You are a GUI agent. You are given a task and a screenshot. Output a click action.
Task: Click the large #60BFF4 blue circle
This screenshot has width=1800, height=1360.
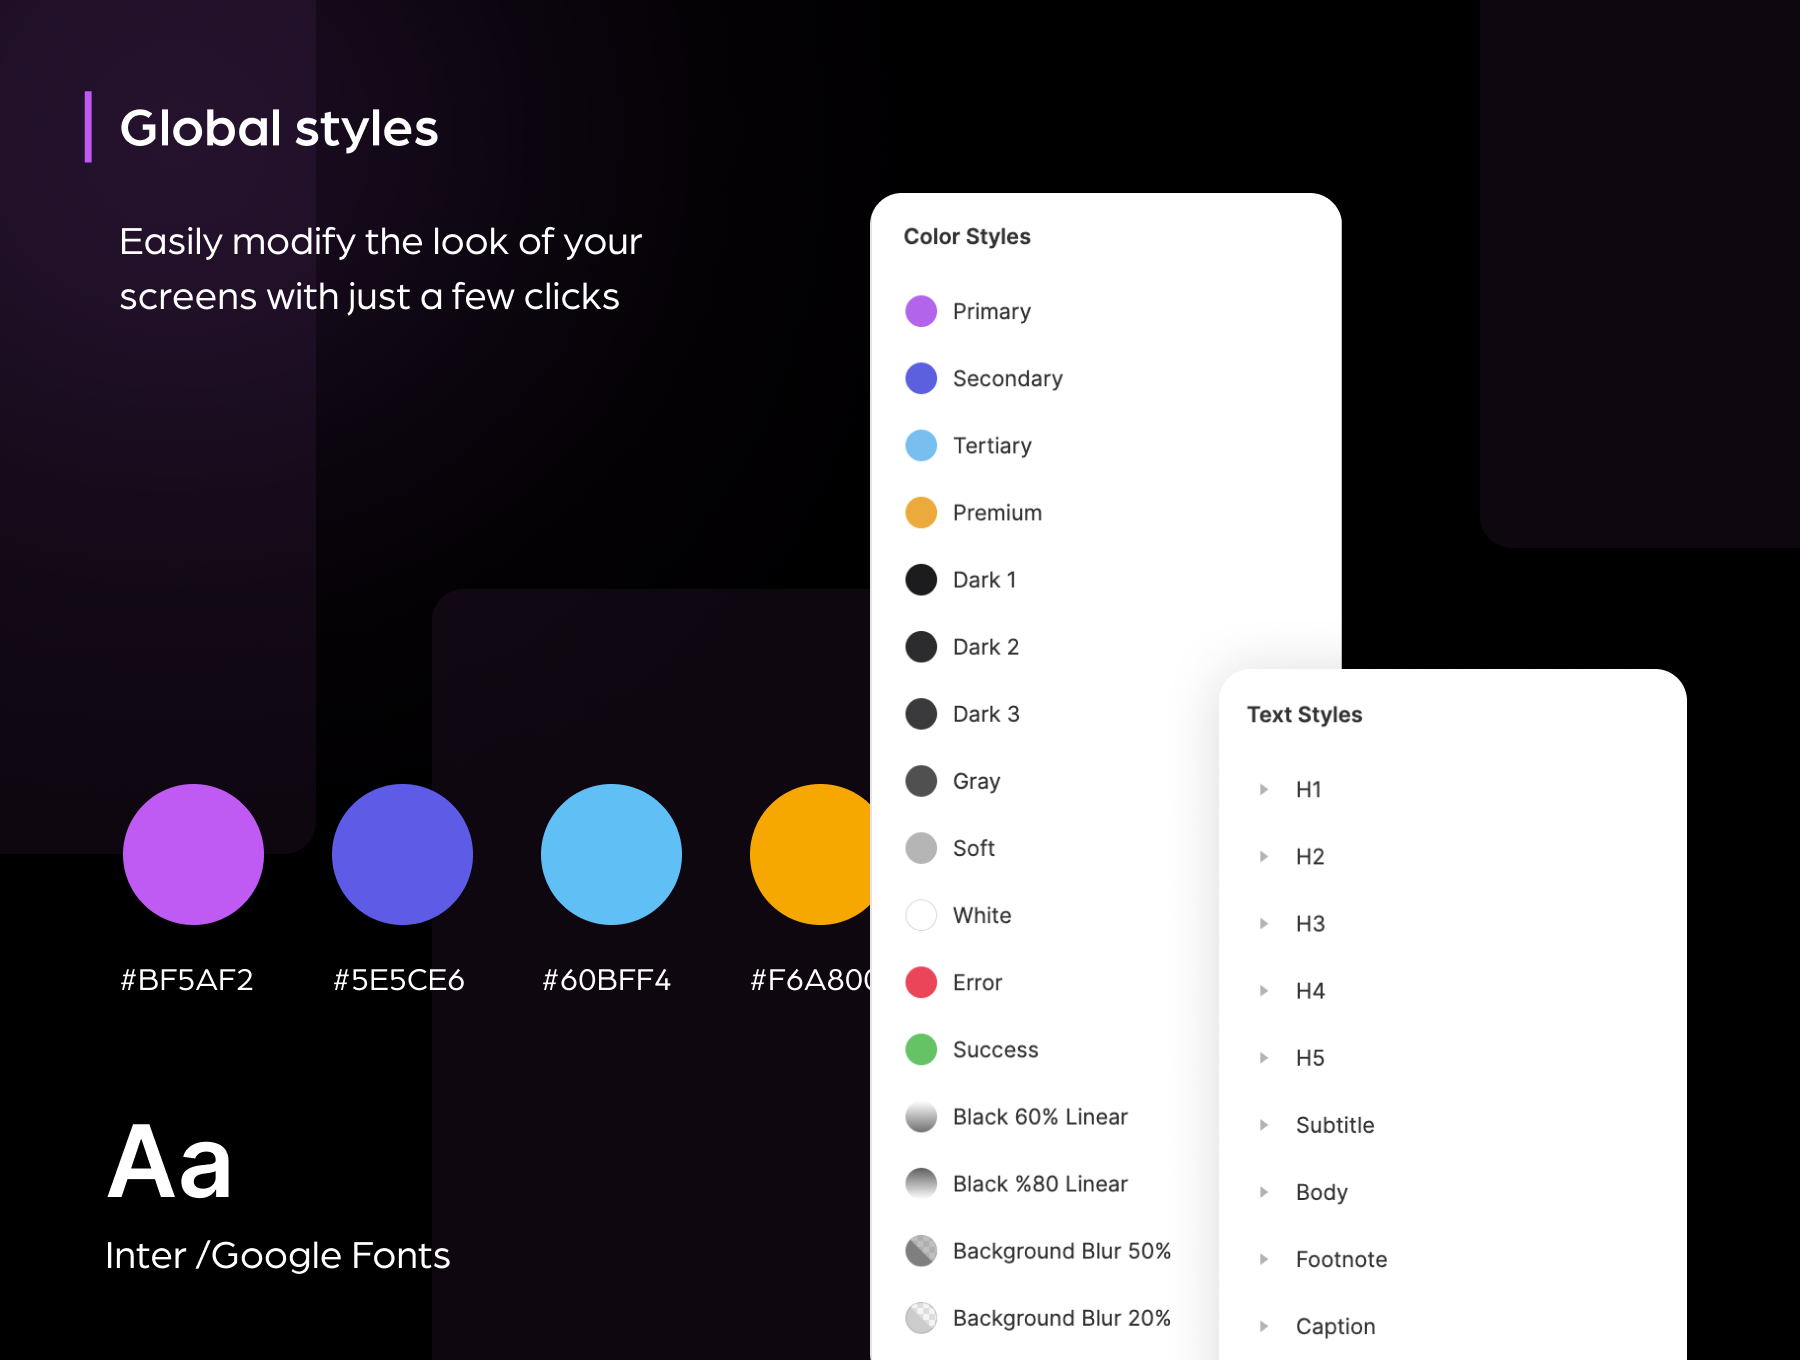point(611,854)
